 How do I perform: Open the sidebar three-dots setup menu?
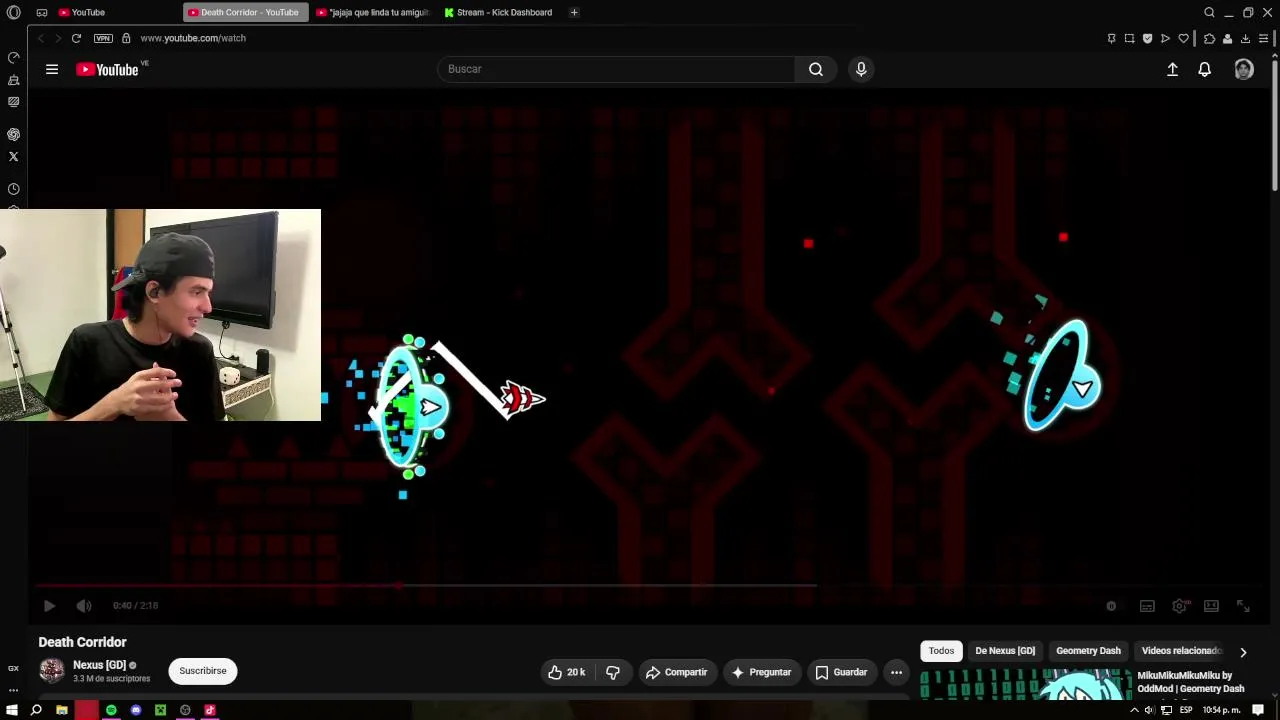[13, 690]
